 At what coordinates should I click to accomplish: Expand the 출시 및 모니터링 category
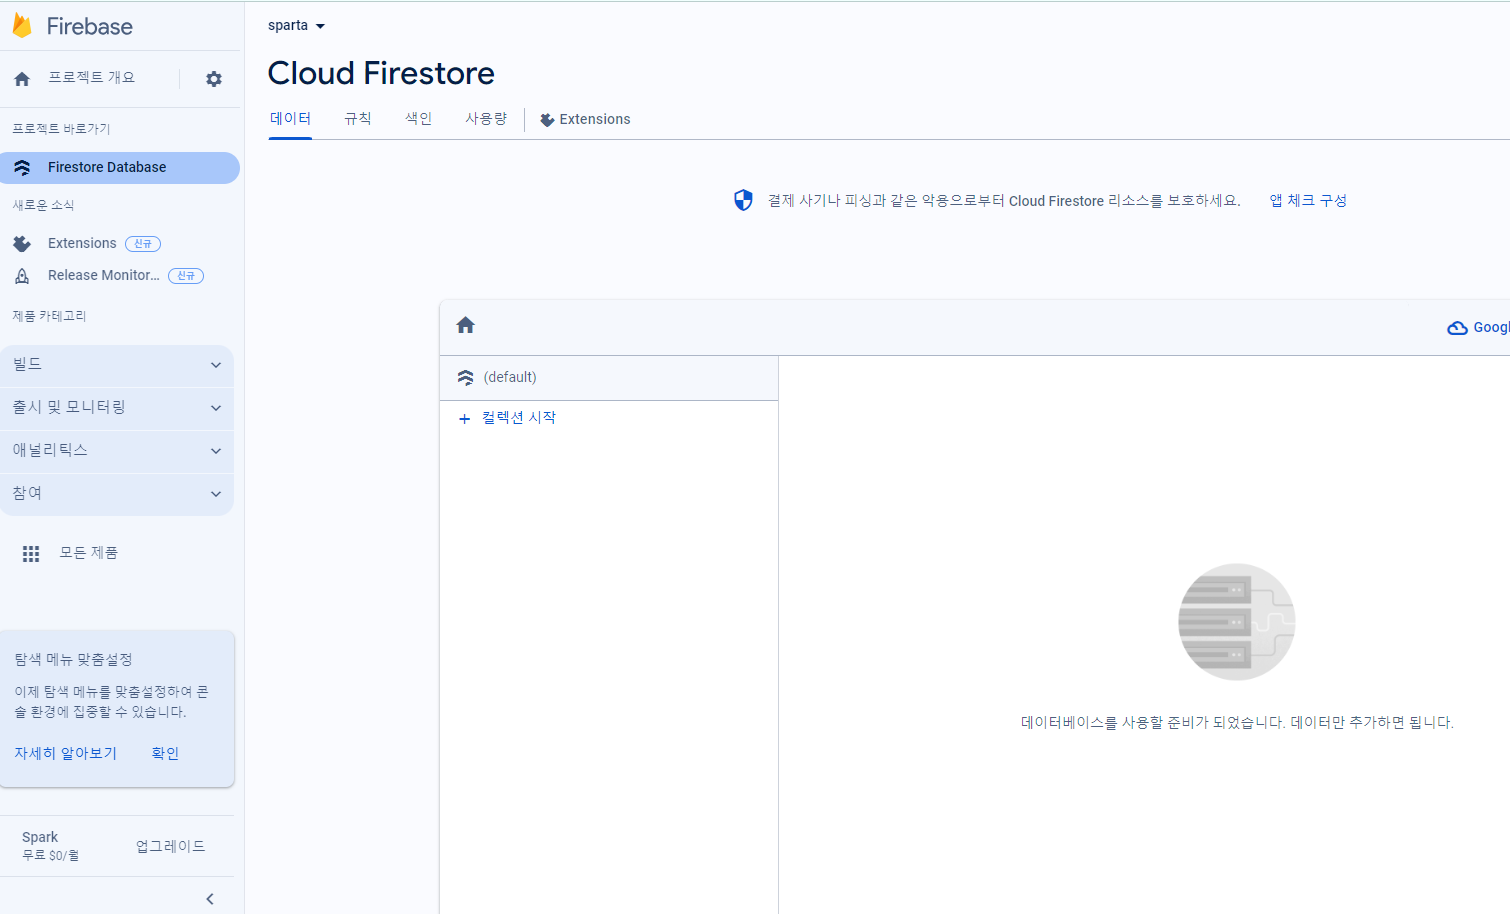coord(117,408)
